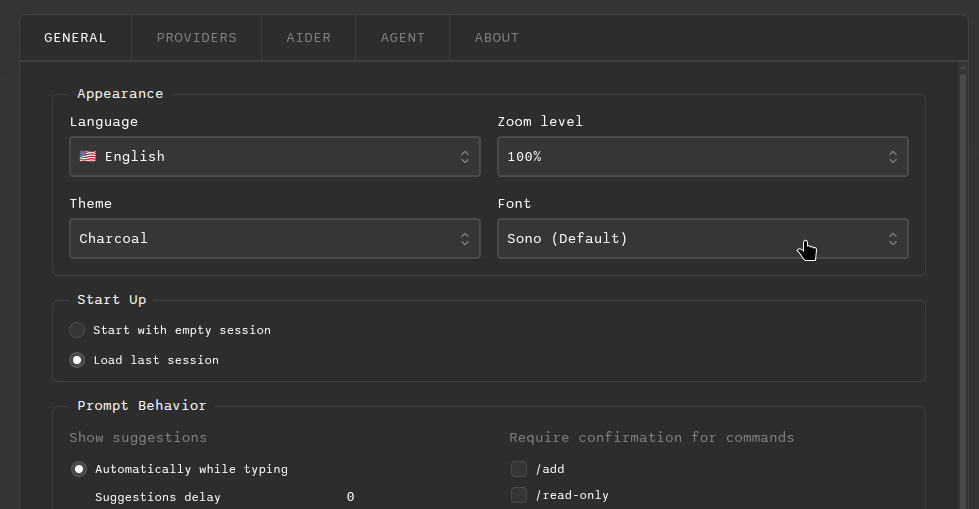Click the Zoom level label
This screenshot has height=509, width=979.
540,121
